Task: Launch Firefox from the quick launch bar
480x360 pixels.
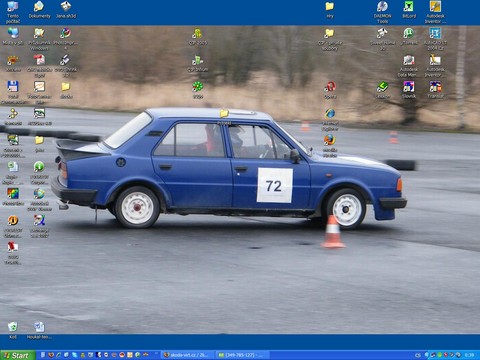Action: 51,355
